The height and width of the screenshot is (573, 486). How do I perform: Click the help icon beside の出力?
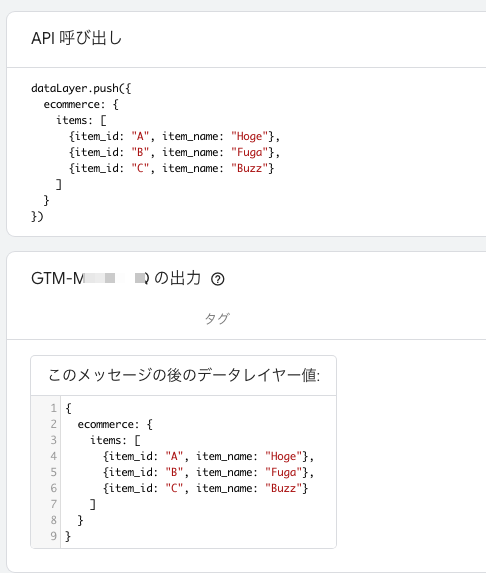(x=217, y=279)
